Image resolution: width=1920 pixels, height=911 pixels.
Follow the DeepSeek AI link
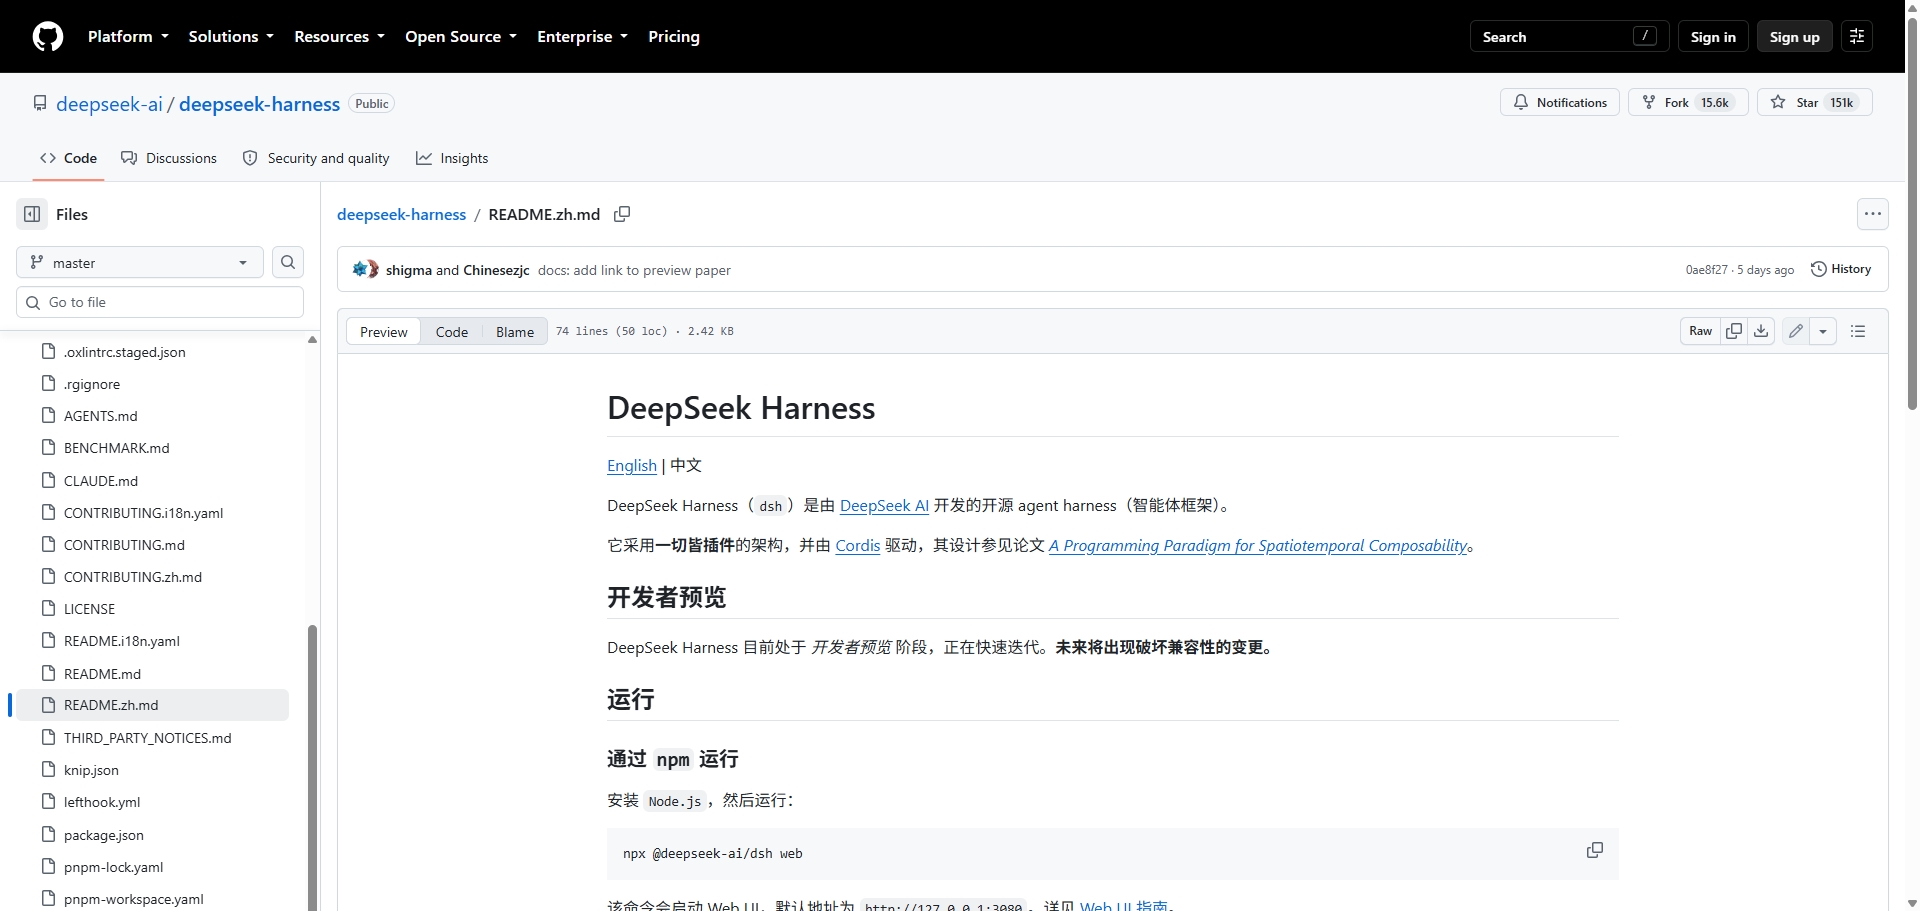click(x=884, y=505)
